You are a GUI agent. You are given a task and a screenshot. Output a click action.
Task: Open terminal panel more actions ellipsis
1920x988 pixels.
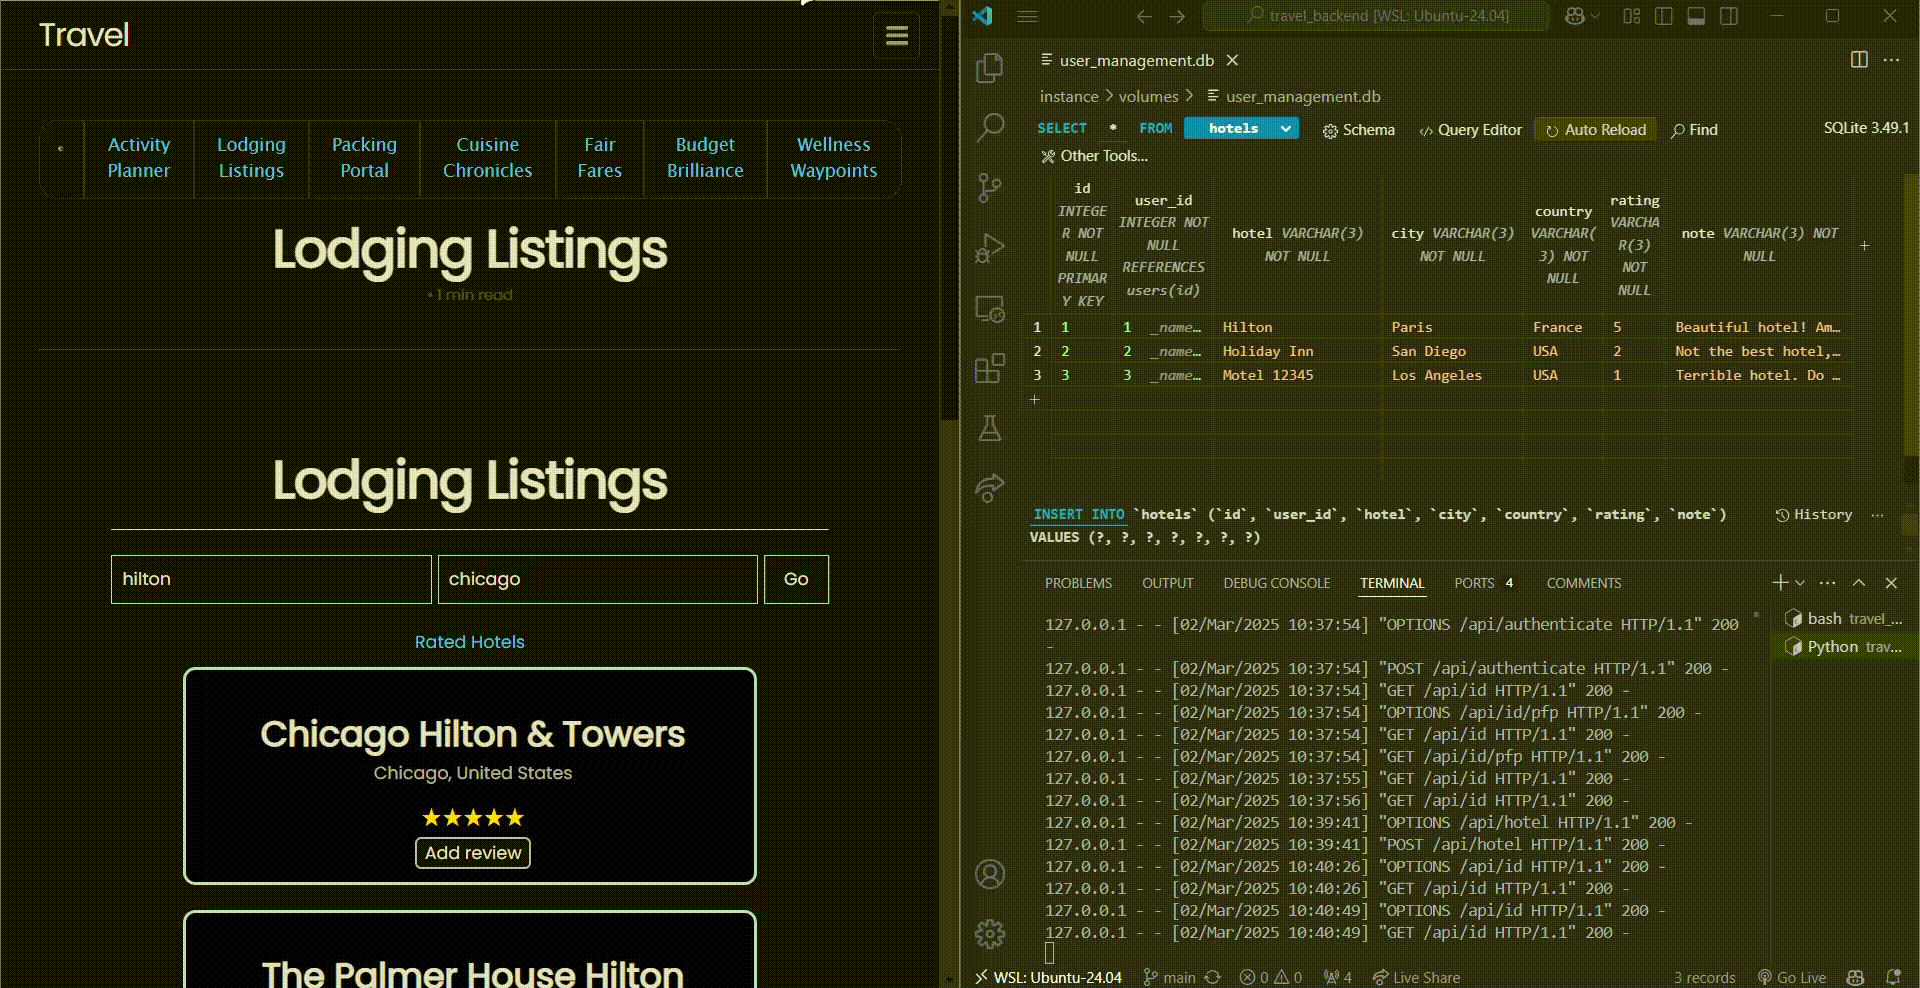[1827, 582]
